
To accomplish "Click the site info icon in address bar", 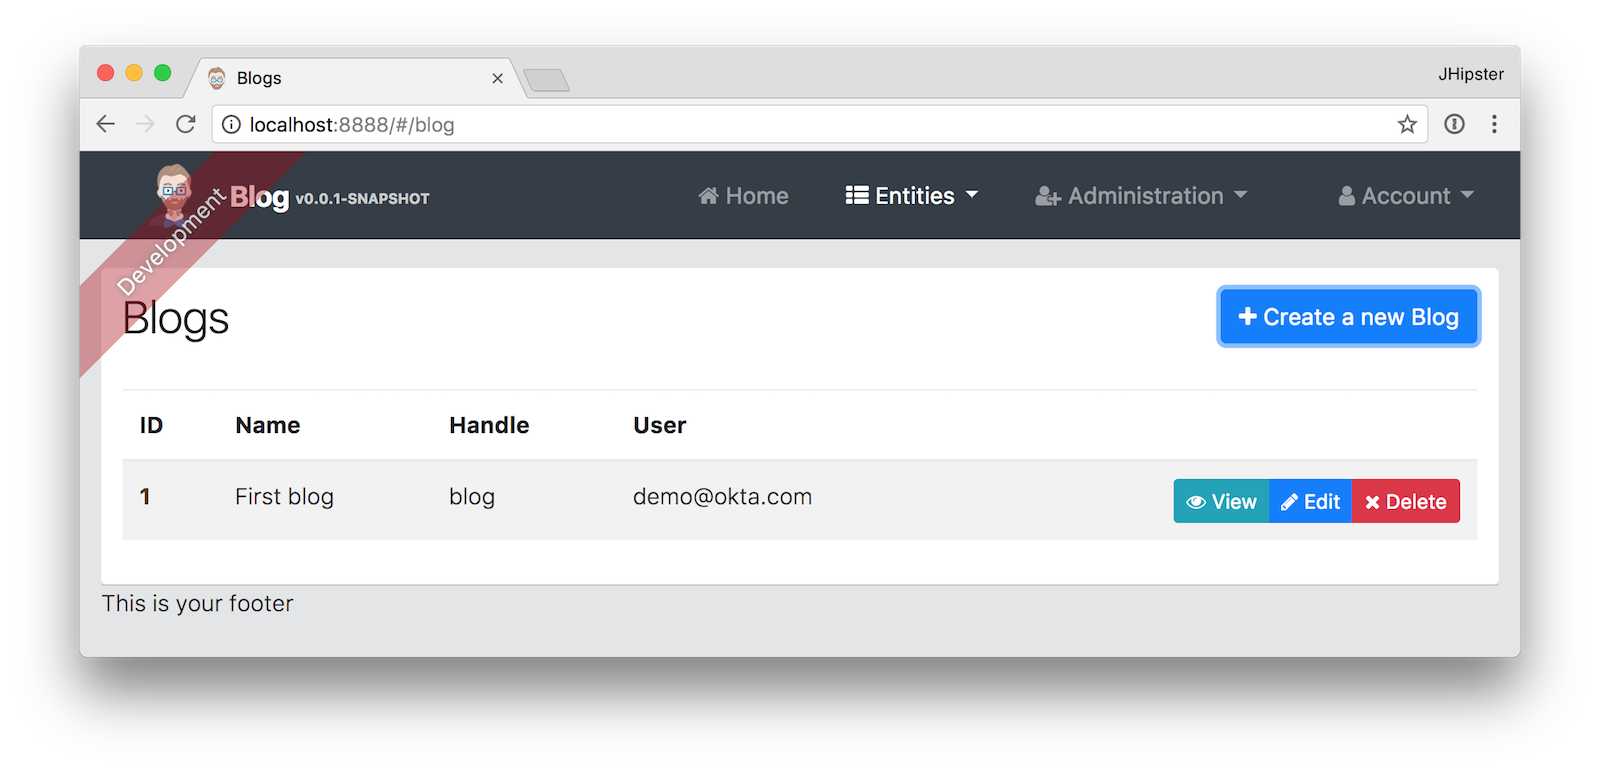I will pos(231,124).
